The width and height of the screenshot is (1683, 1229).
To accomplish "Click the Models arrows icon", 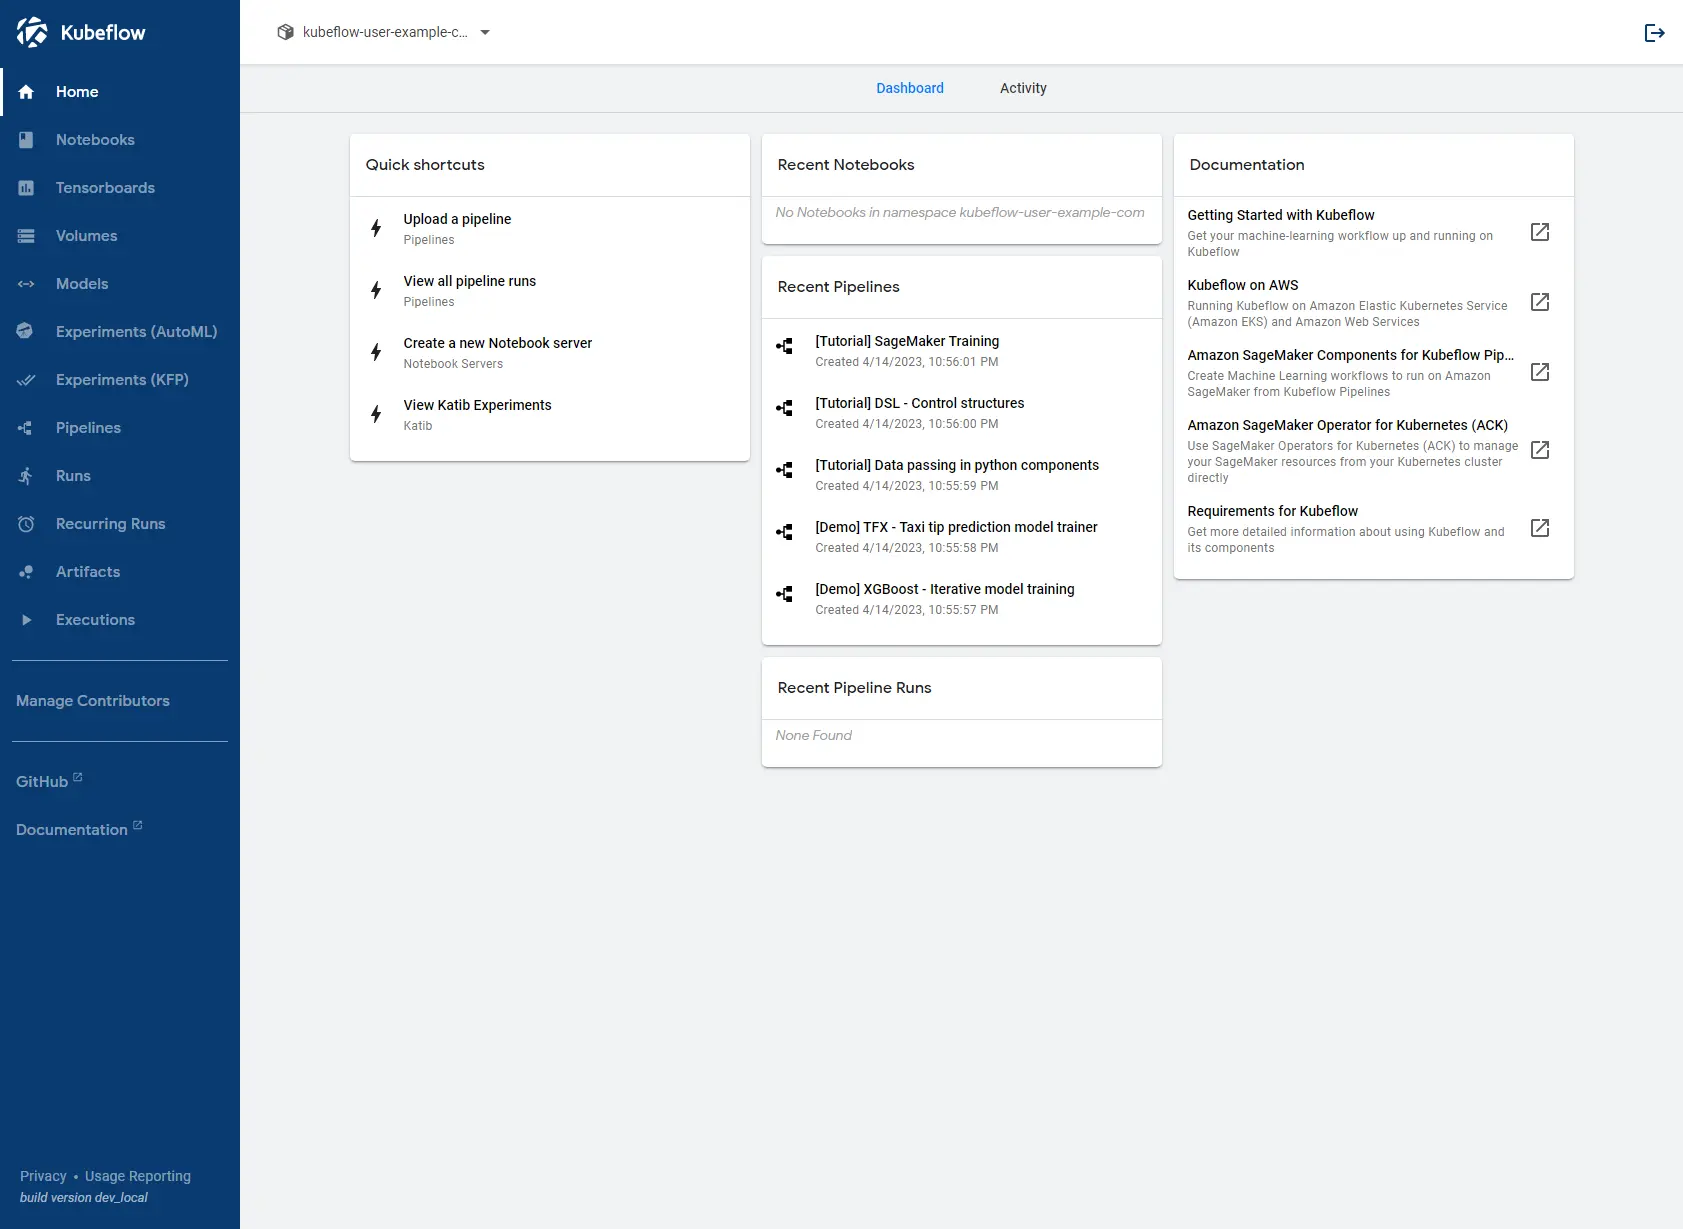I will 26,284.
